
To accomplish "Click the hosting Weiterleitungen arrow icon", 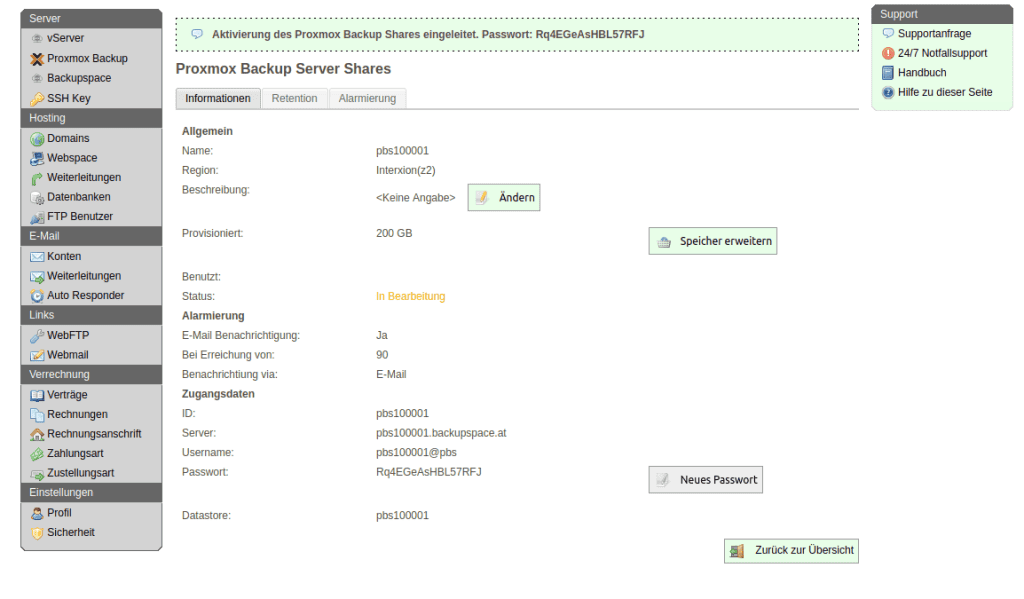I will tap(37, 178).
